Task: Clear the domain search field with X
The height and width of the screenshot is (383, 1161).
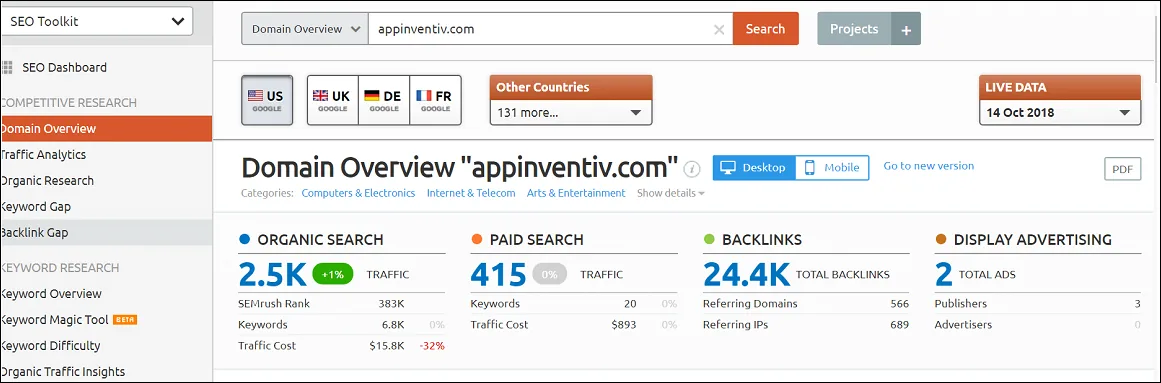Action: click(x=718, y=30)
